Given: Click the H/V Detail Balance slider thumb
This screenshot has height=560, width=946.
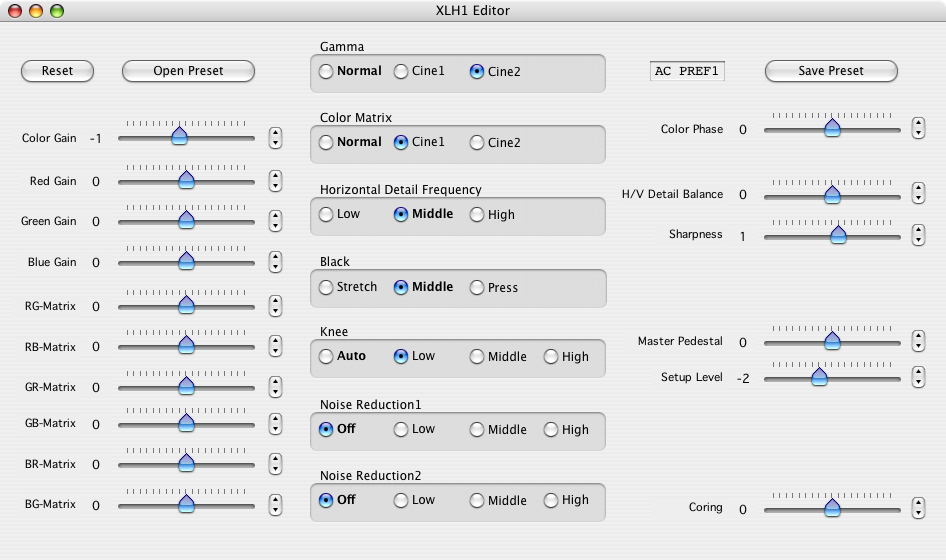Looking at the screenshot, I should [x=833, y=194].
